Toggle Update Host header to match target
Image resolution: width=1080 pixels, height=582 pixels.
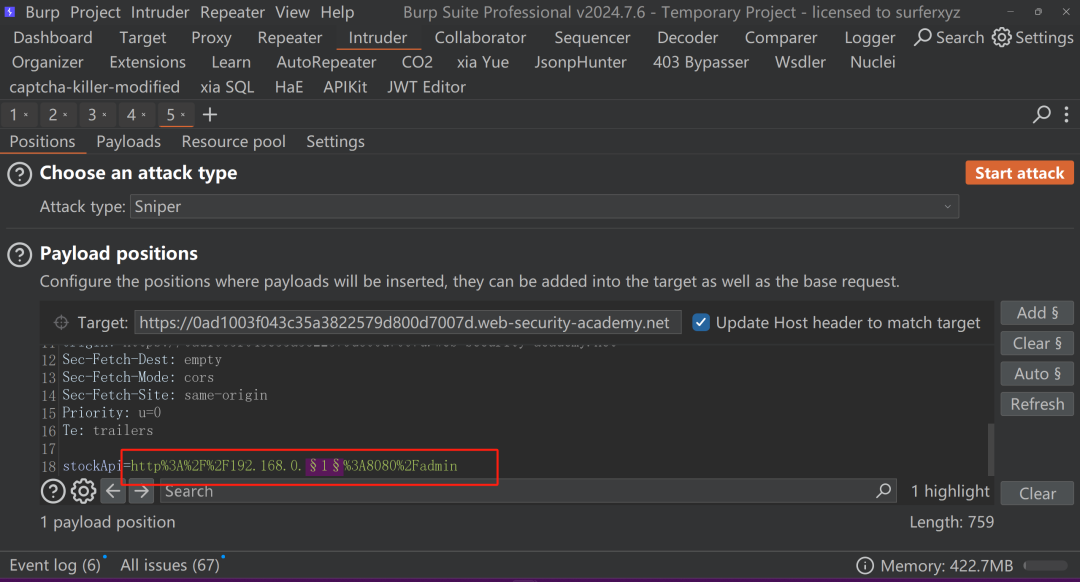[701, 322]
